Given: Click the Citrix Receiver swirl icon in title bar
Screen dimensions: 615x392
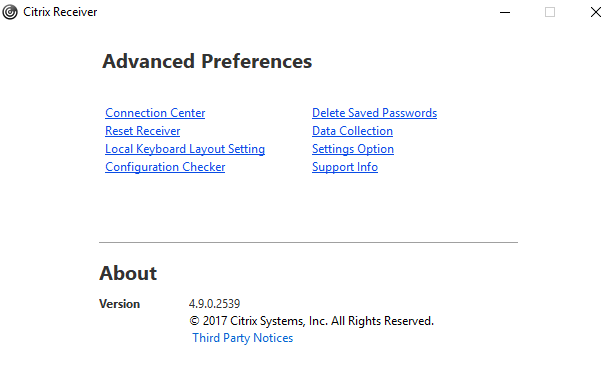Looking at the screenshot, I should [10, 12].
